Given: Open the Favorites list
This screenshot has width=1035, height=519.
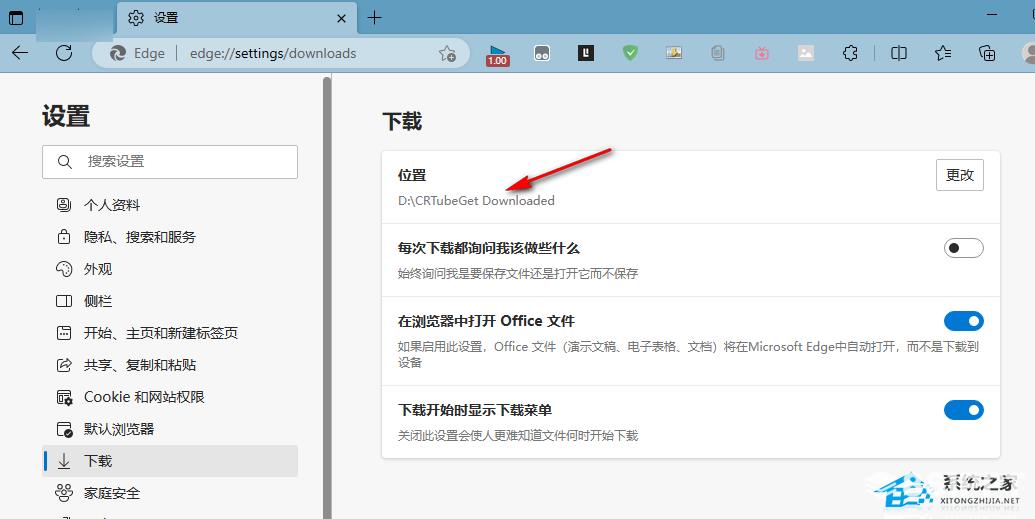Looking at the screenshot, I should [x=943, y=53].
